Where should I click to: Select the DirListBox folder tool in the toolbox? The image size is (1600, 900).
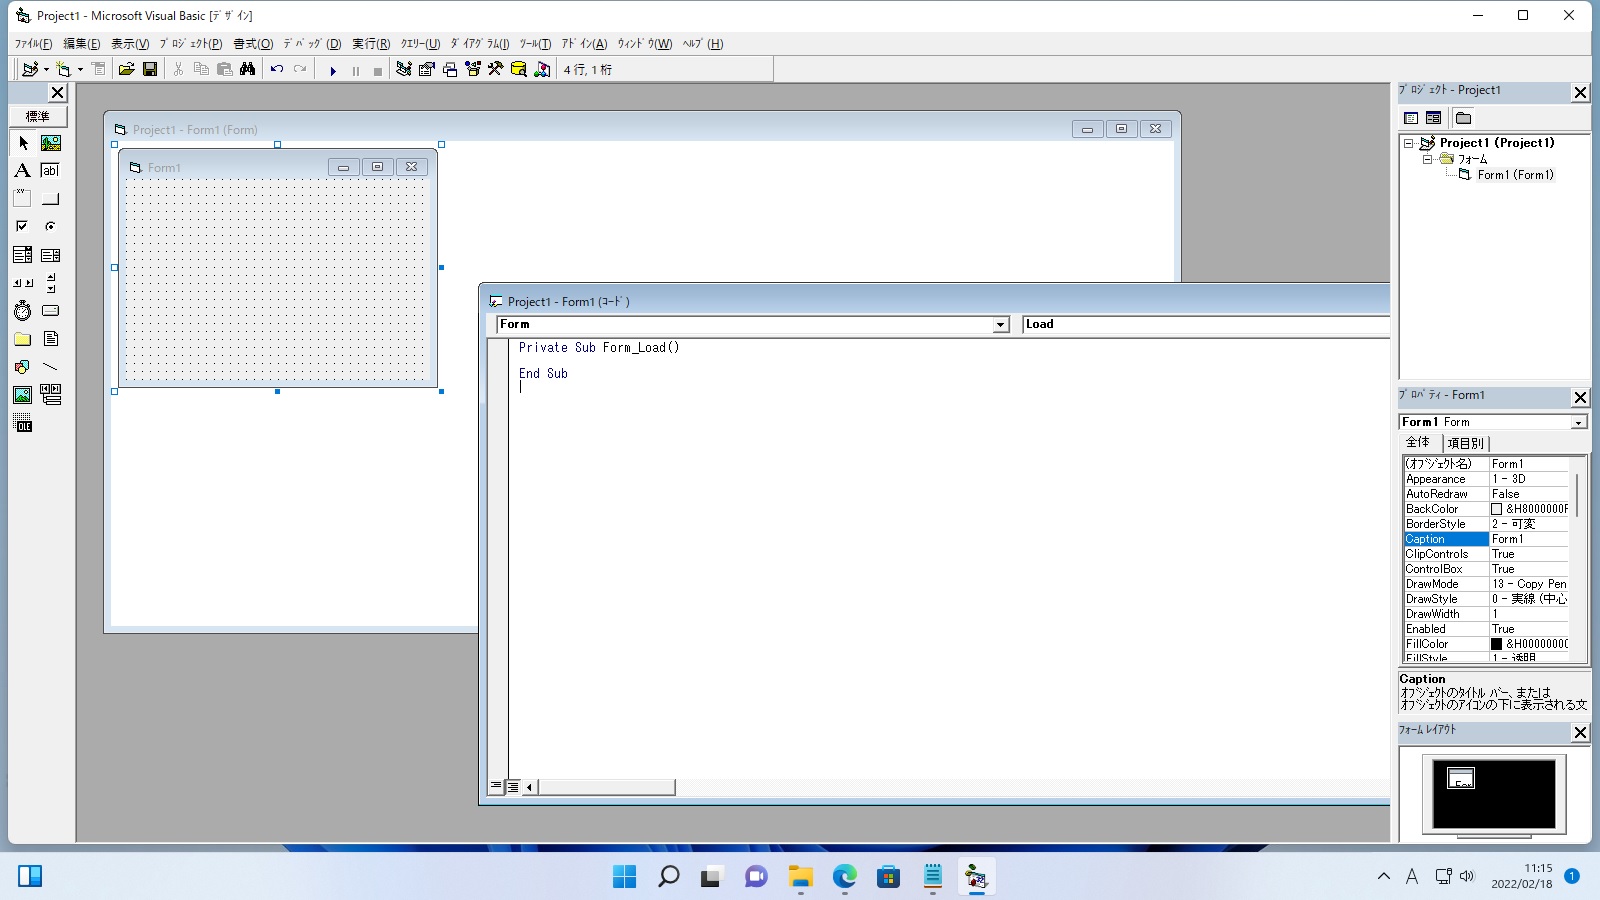coord(23,339)
